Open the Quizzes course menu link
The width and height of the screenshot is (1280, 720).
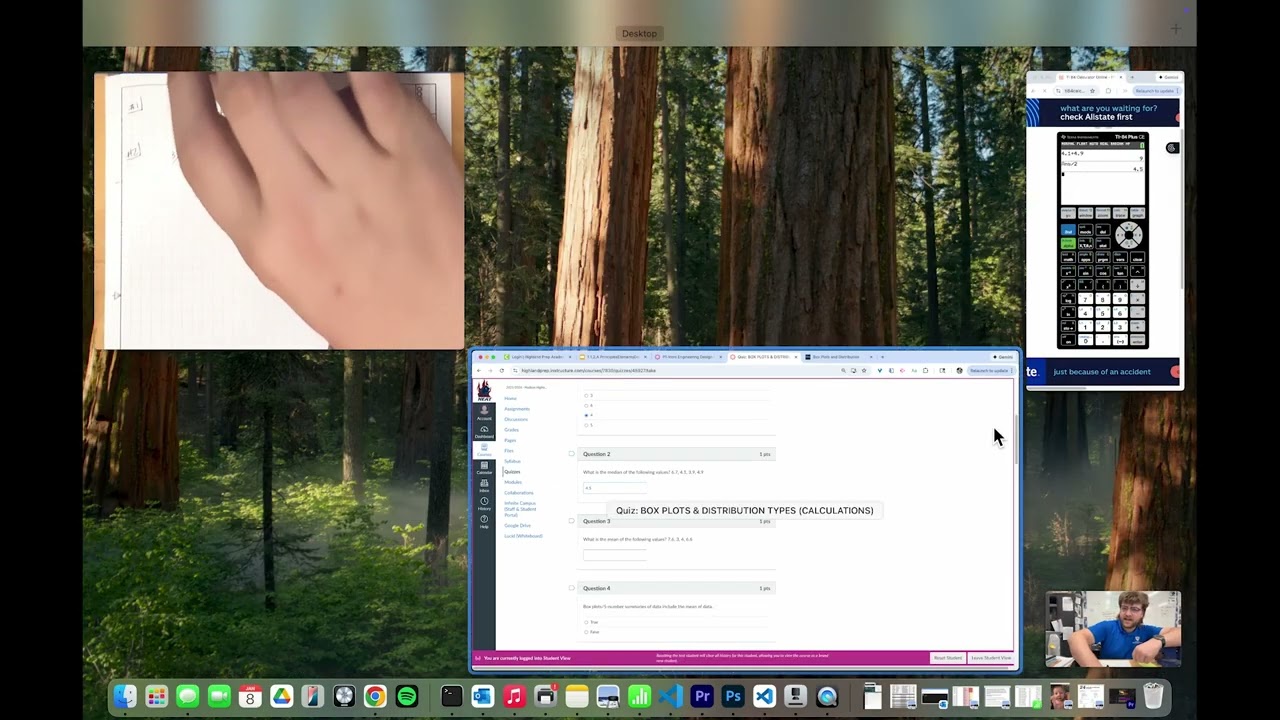click(x=512, y=472)
